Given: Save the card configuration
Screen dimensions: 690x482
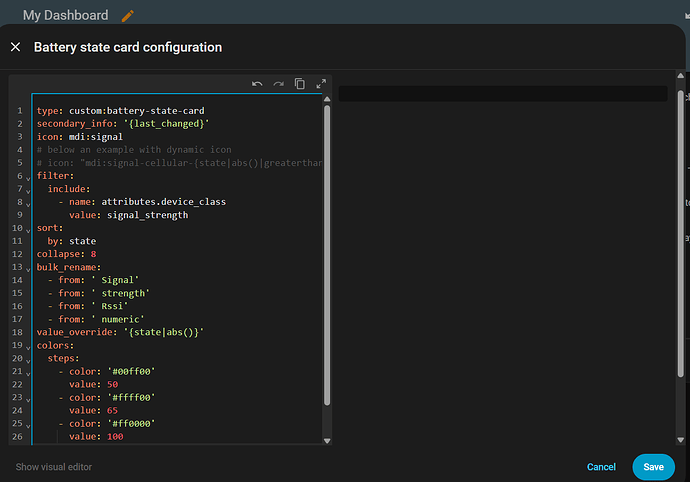Looking at the screenshot, I should 653,467.
